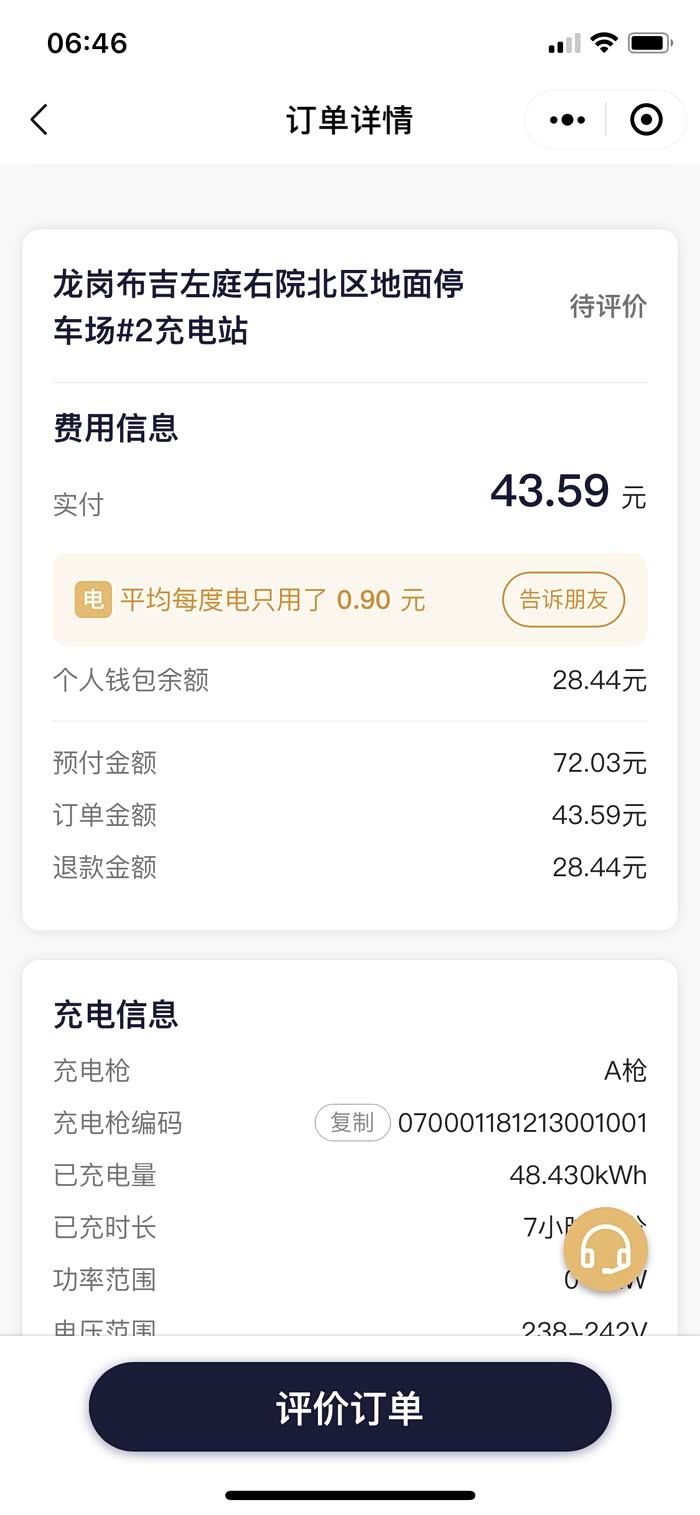The width and height of the screenshot is (700, 1515).
Task: Click the 评价订单 button
Action: tap(350, 1407)
